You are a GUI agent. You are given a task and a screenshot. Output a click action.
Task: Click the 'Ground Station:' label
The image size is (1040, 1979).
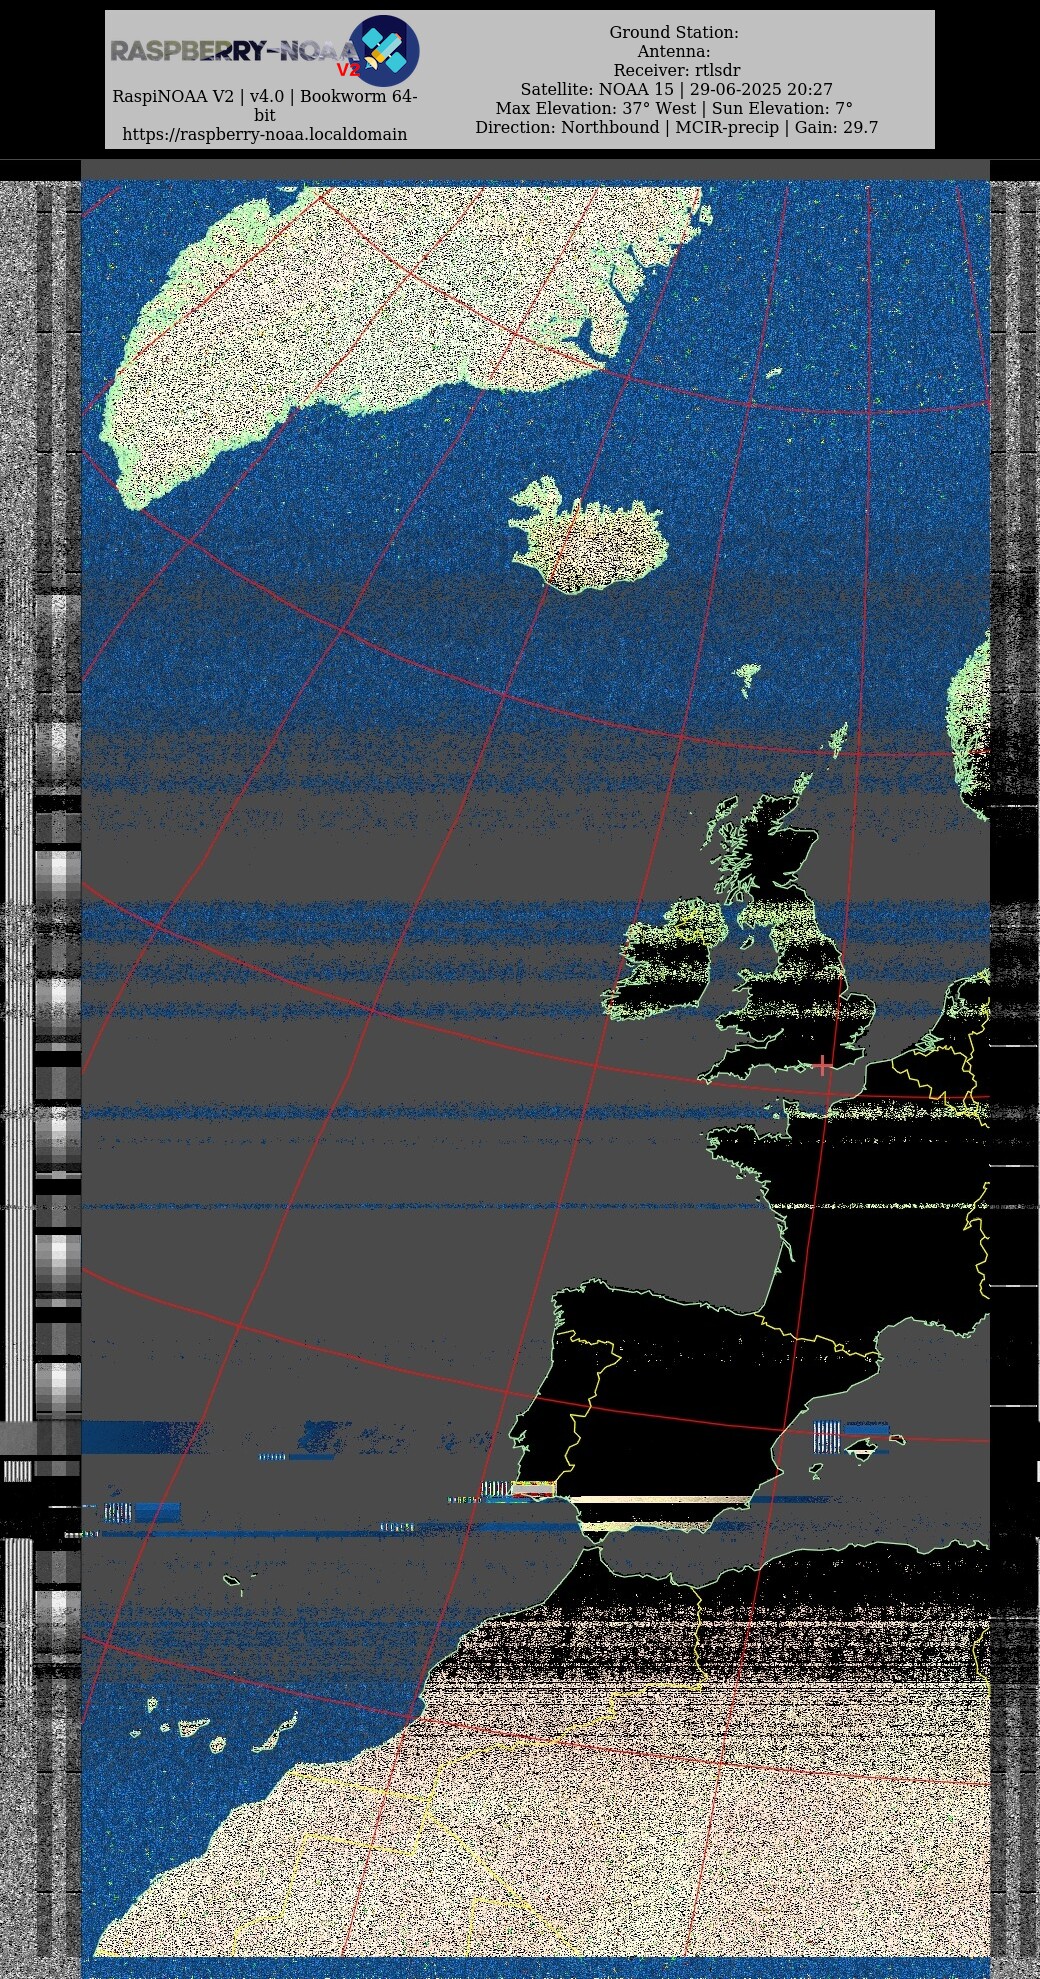(x=674, y=33)
